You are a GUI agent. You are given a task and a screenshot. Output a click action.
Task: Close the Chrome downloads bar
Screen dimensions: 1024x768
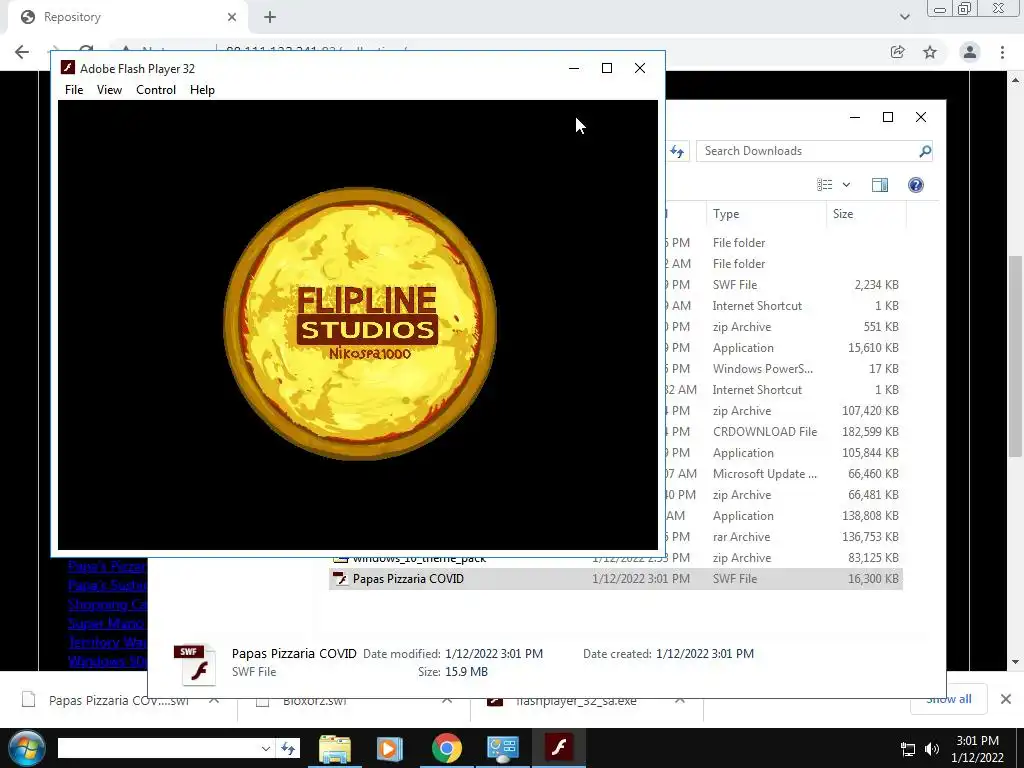(x=1006, y=699)
